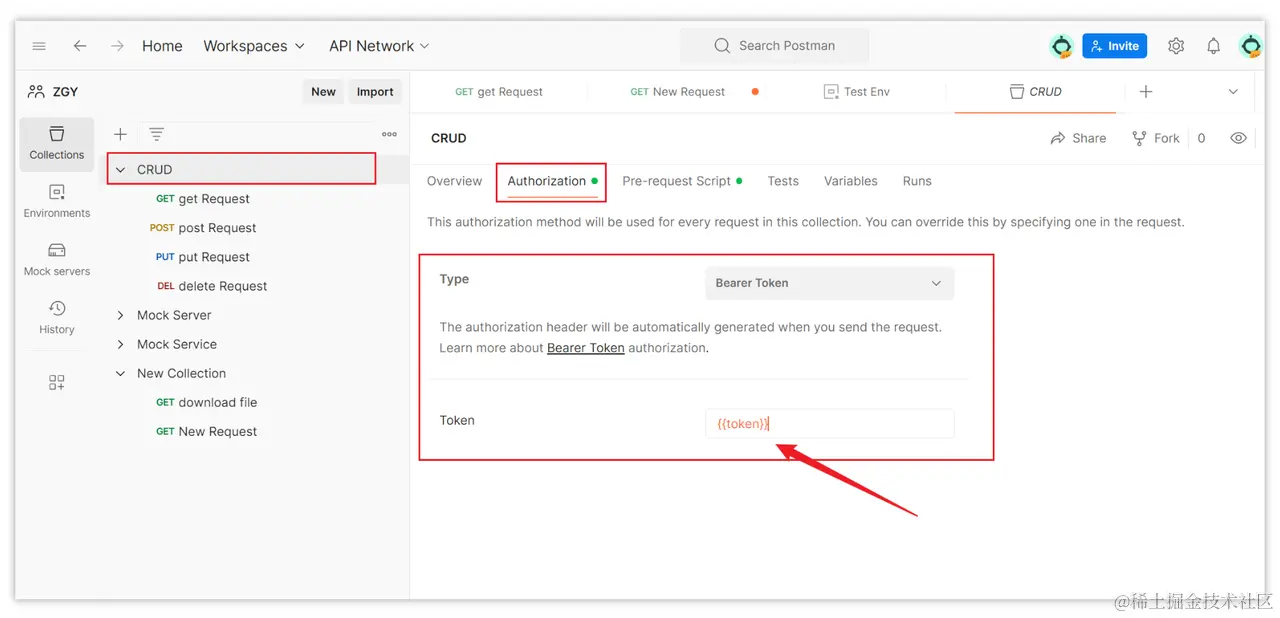Click the Import button
Image resolution: width=1280 pixels, height=618 pixels.
[x=375, y=91]
